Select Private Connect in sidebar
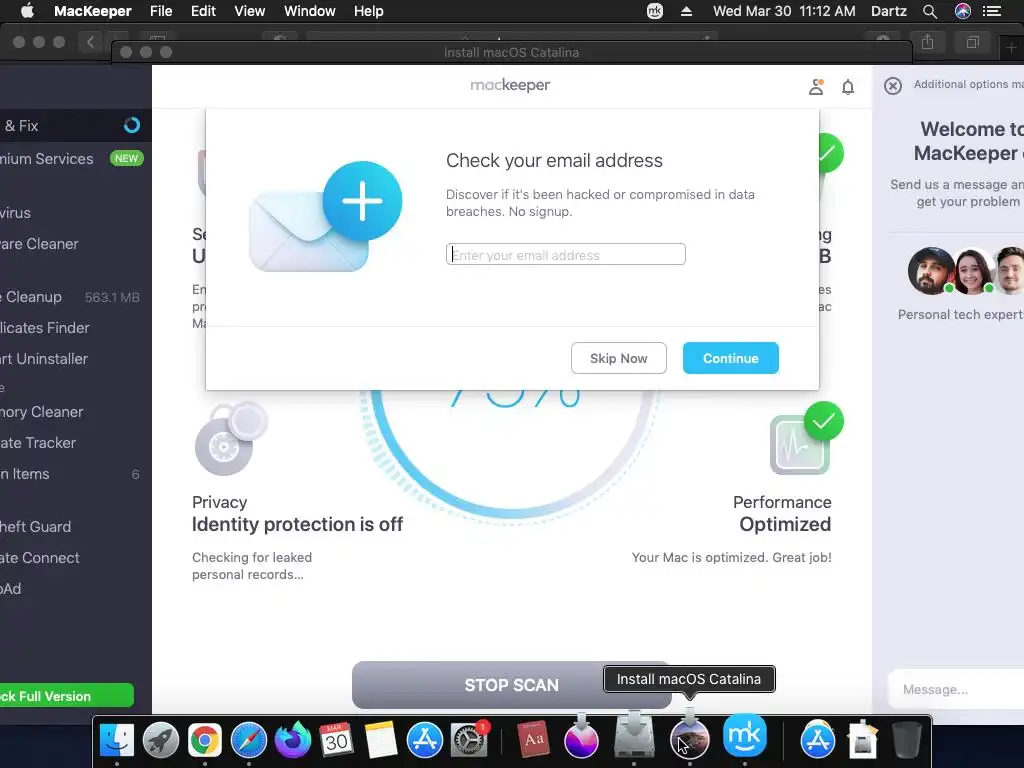Viewport: 1024px width, 768px height. (76, 558)
